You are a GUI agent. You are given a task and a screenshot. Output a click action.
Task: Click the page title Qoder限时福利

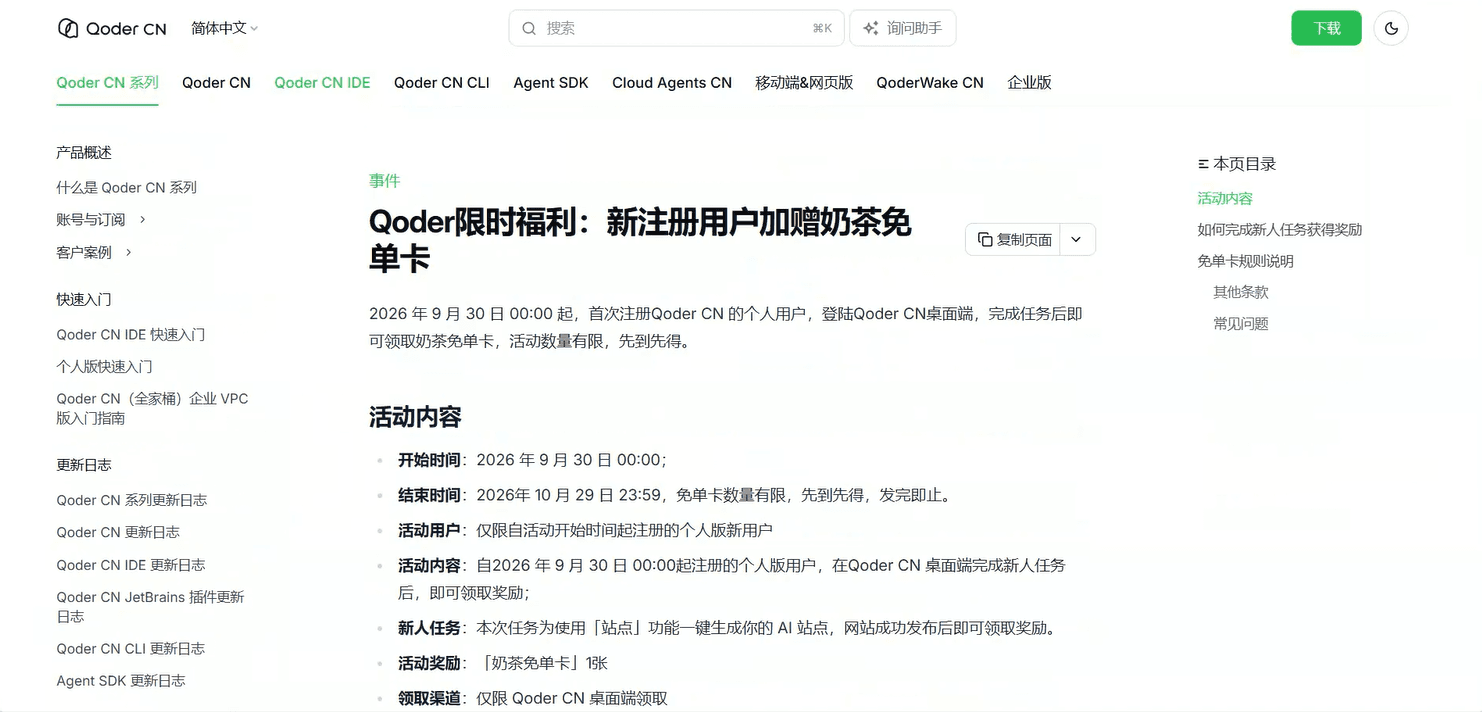point(640,240)
